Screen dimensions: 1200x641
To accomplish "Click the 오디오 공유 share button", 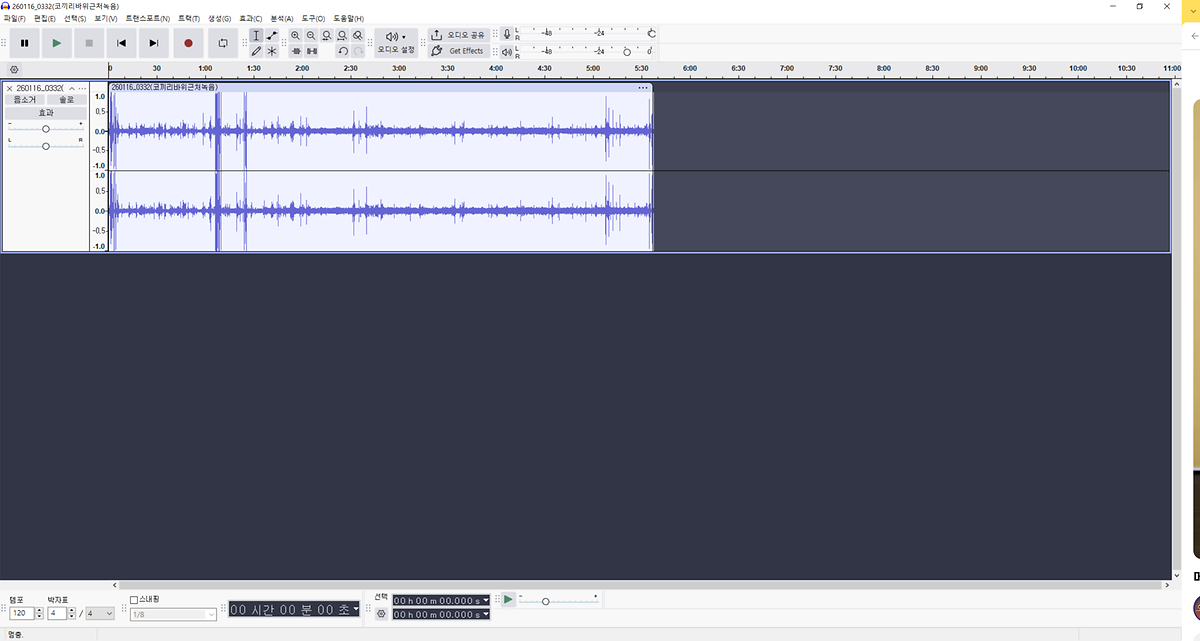I will click(x=460, y=35).
